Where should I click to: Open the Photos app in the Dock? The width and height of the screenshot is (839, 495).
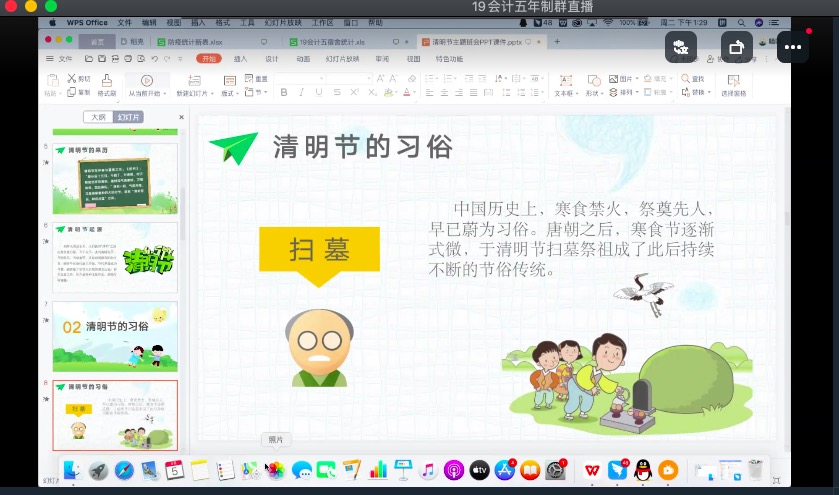coord(275,469)
